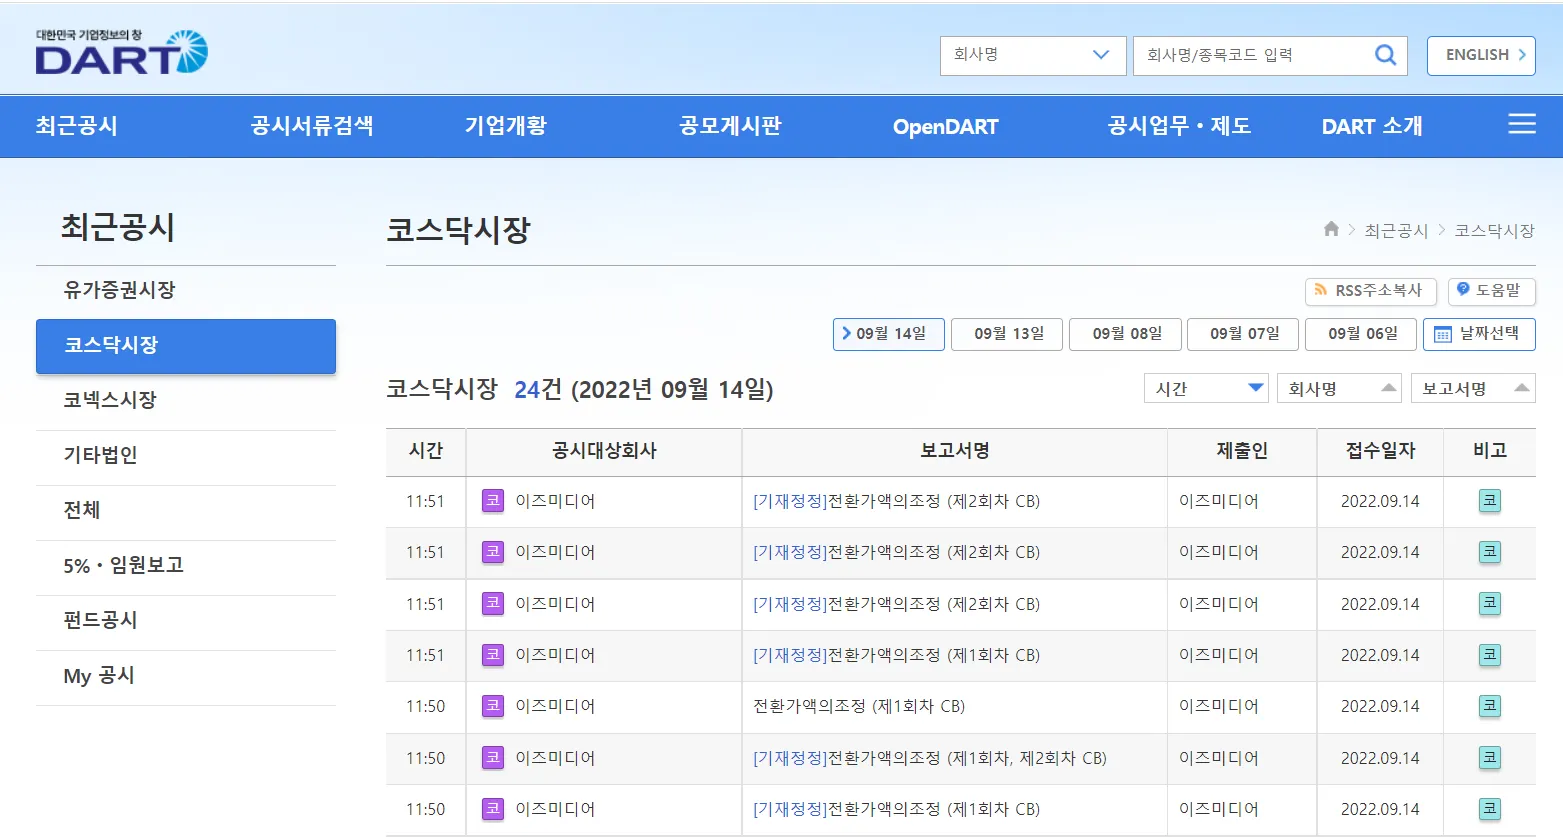Click the DART logo

pos(121,52)
